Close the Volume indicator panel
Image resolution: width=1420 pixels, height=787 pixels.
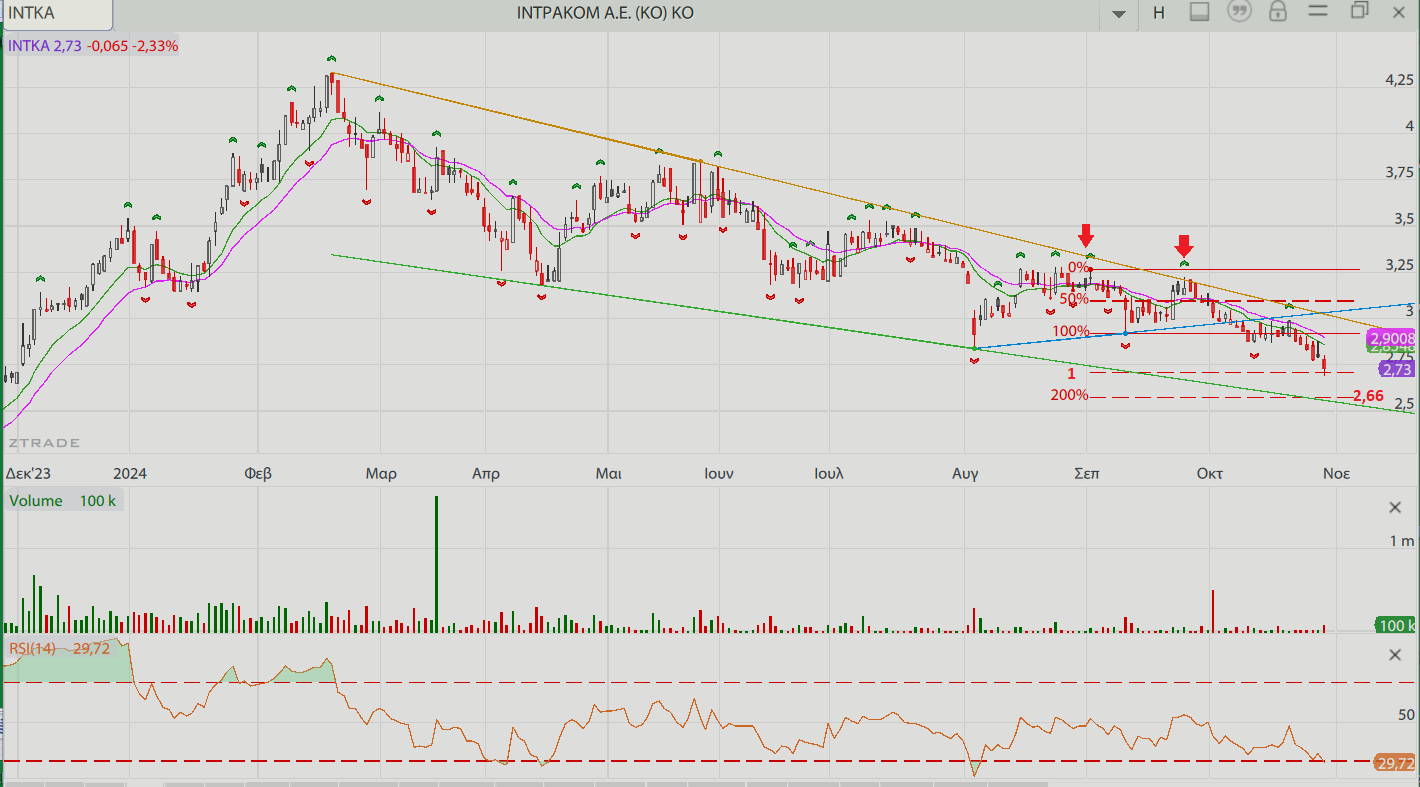[x=1395, y=508]
